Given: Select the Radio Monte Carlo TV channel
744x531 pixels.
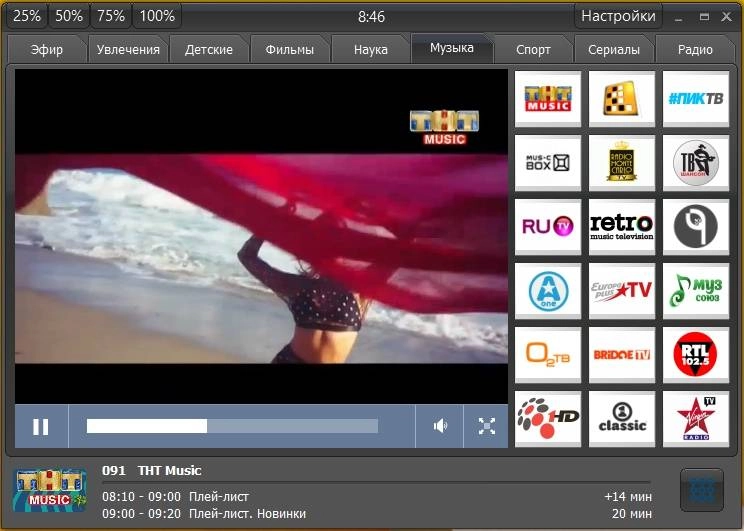Looking at the screenshot, I should [622, 163].
